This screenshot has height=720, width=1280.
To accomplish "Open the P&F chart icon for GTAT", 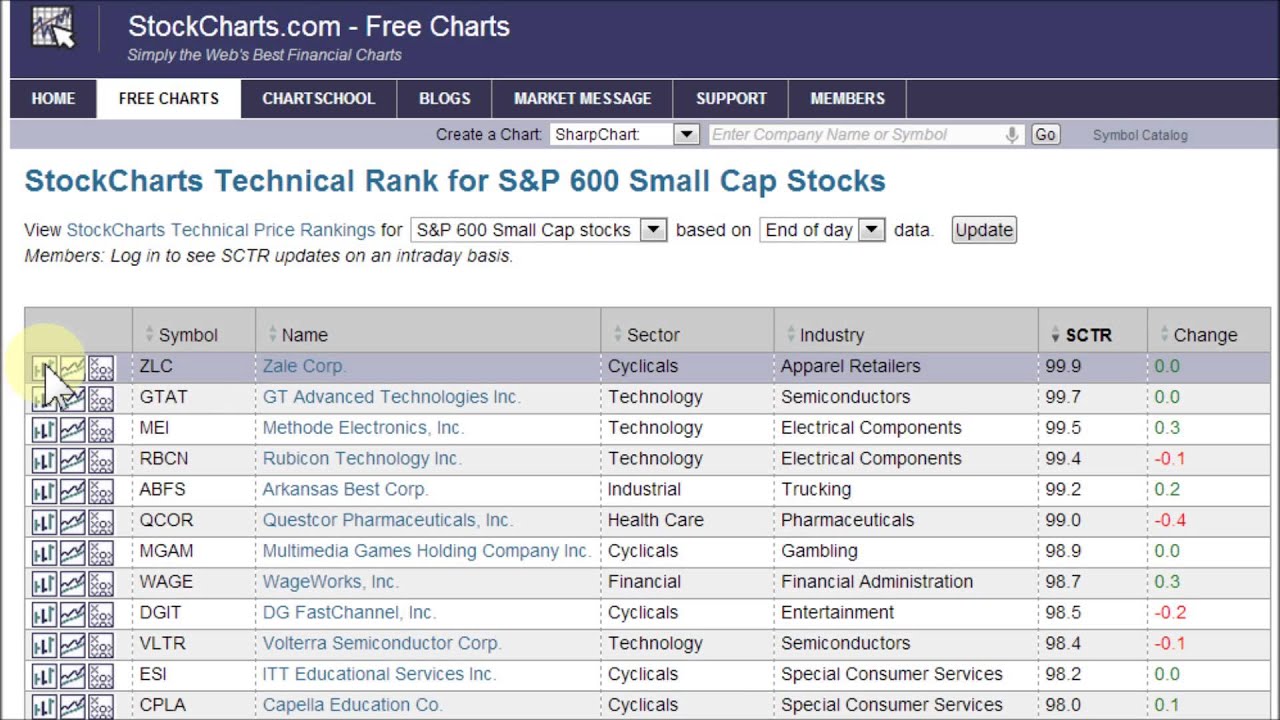I will click(101, 400).
